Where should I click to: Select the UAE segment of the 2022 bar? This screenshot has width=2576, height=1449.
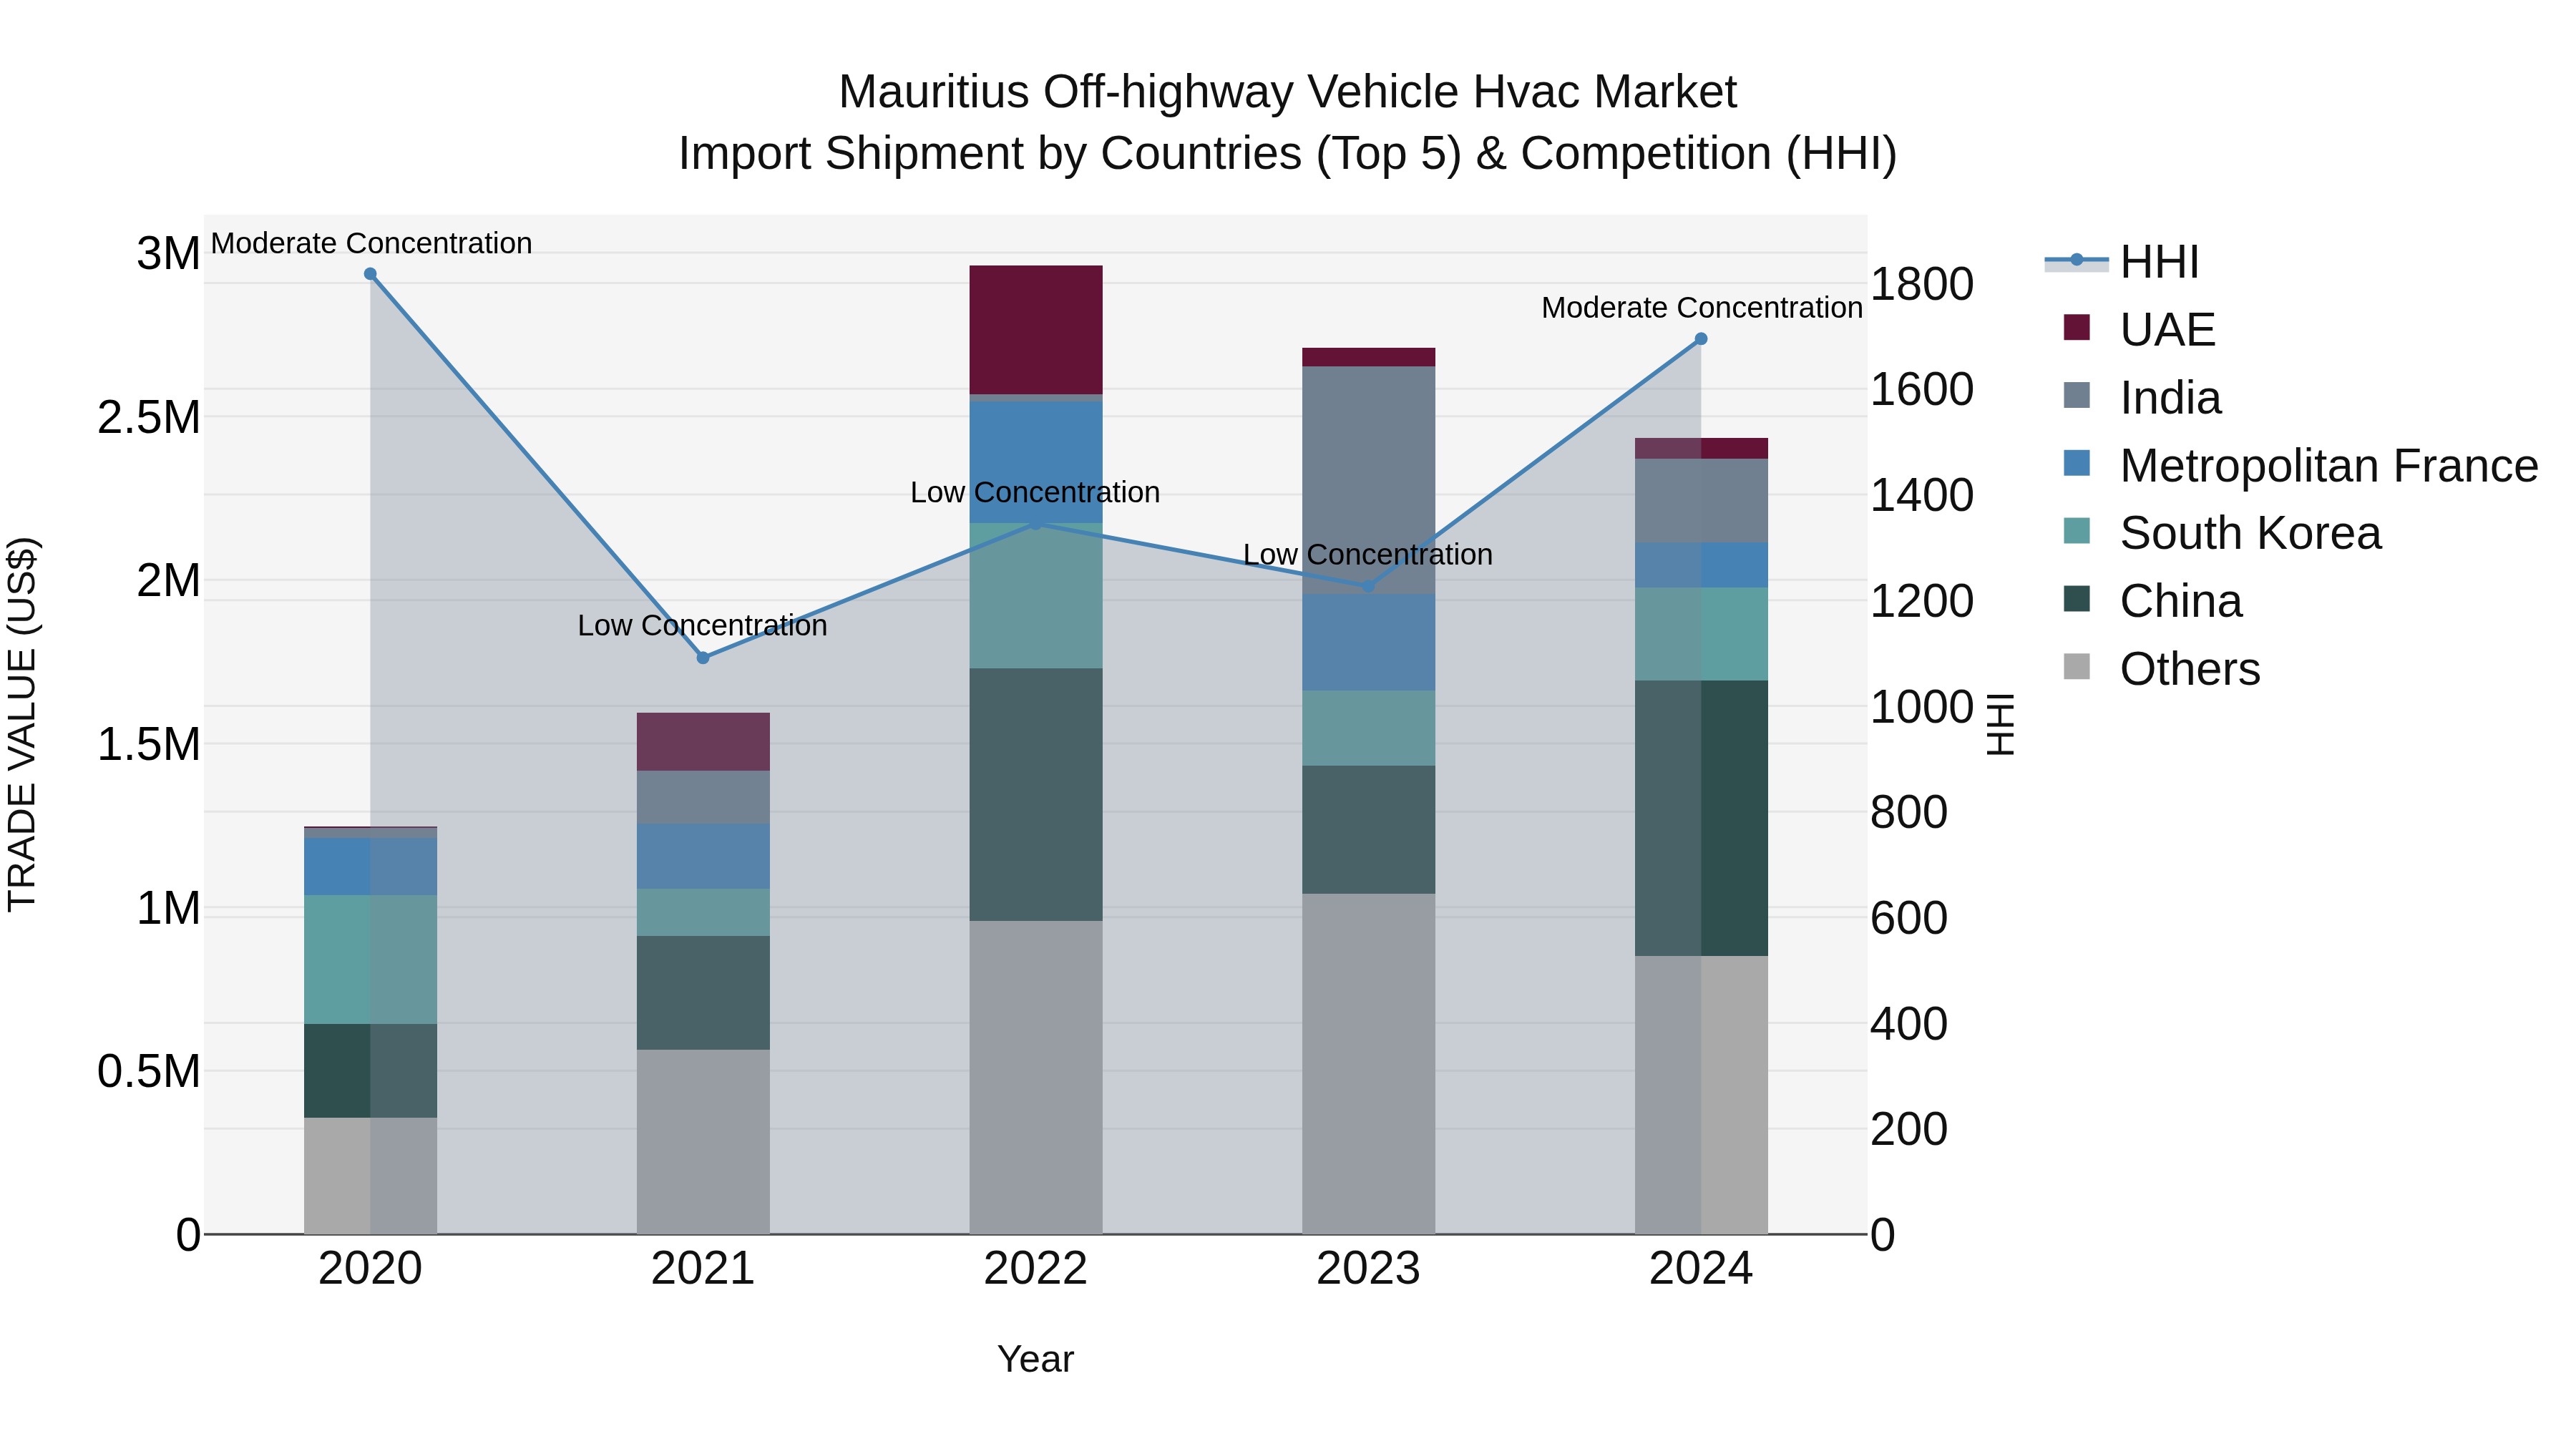(x=1036, y=330)
